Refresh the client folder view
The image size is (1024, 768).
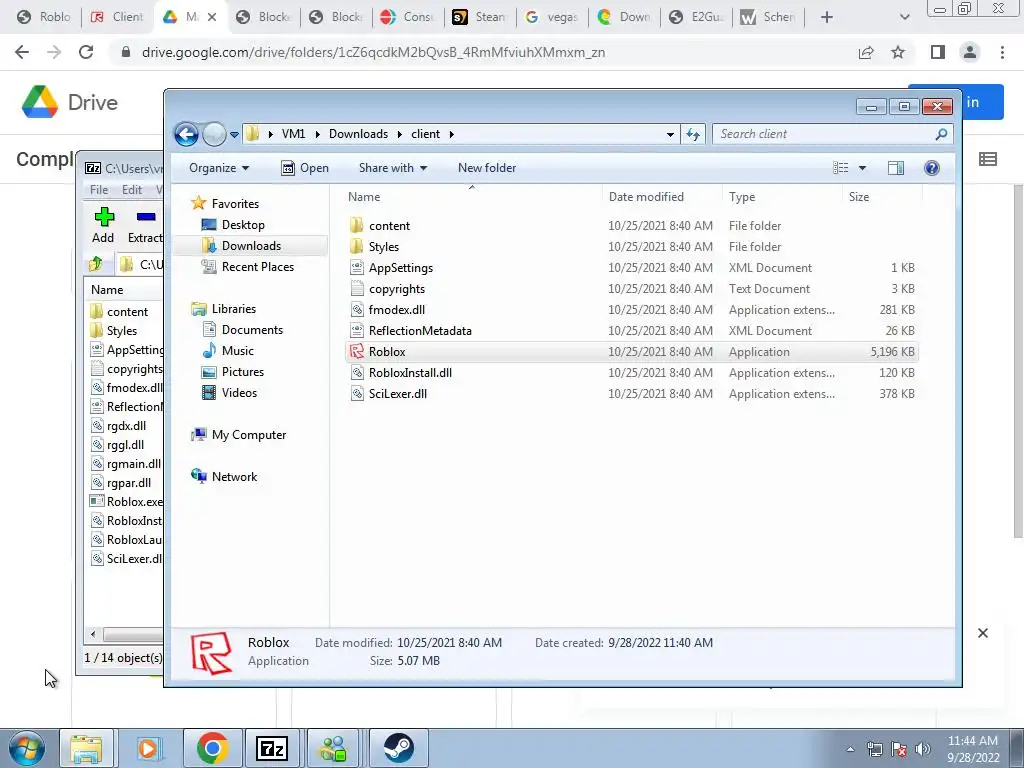(x=693, y=135)
